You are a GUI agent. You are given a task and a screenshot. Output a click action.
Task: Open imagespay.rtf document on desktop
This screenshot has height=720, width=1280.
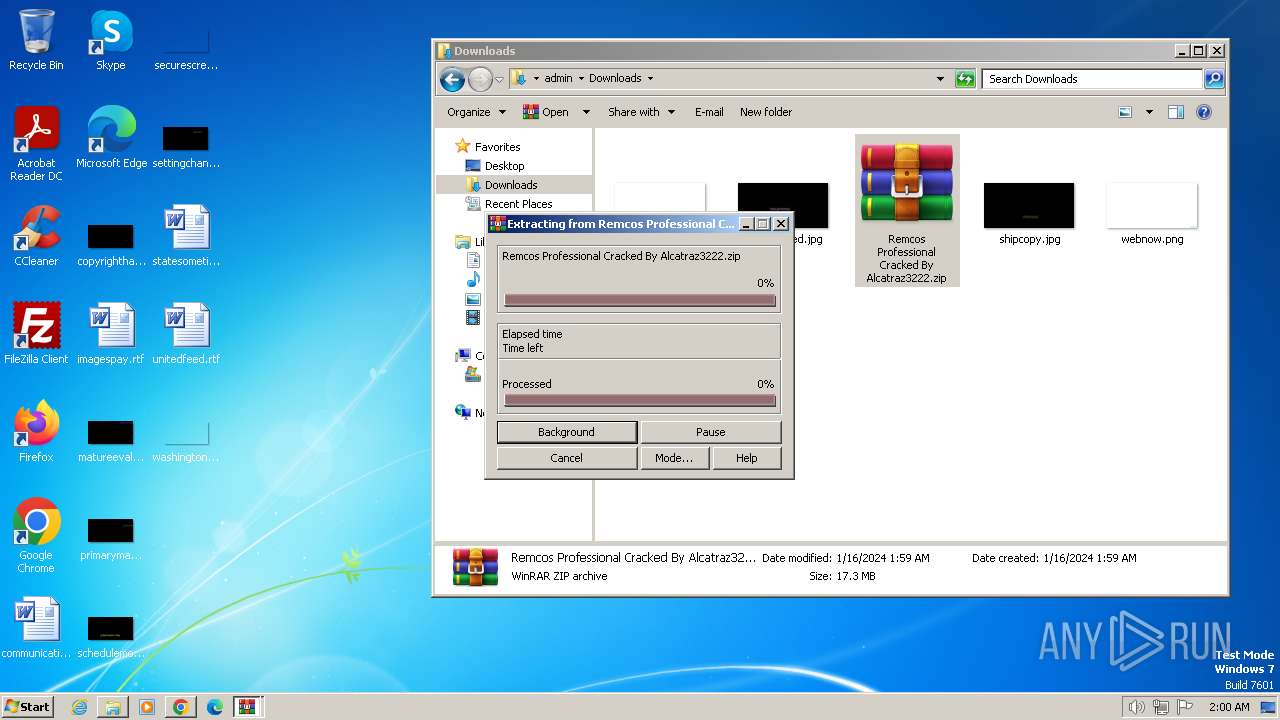[x=110, y=334]
